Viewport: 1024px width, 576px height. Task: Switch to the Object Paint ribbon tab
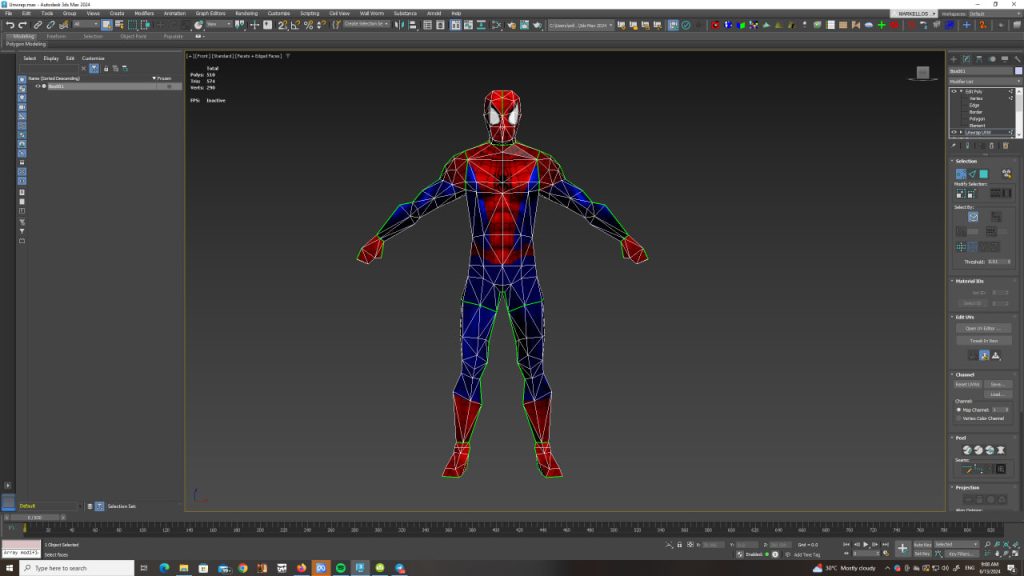click(133, 36)
